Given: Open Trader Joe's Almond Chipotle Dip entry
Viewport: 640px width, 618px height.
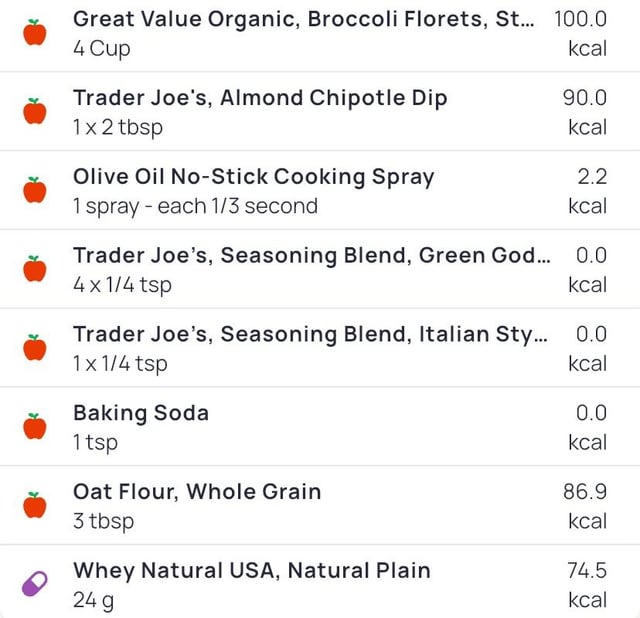Looking at the screenshot, I should 260,98.
